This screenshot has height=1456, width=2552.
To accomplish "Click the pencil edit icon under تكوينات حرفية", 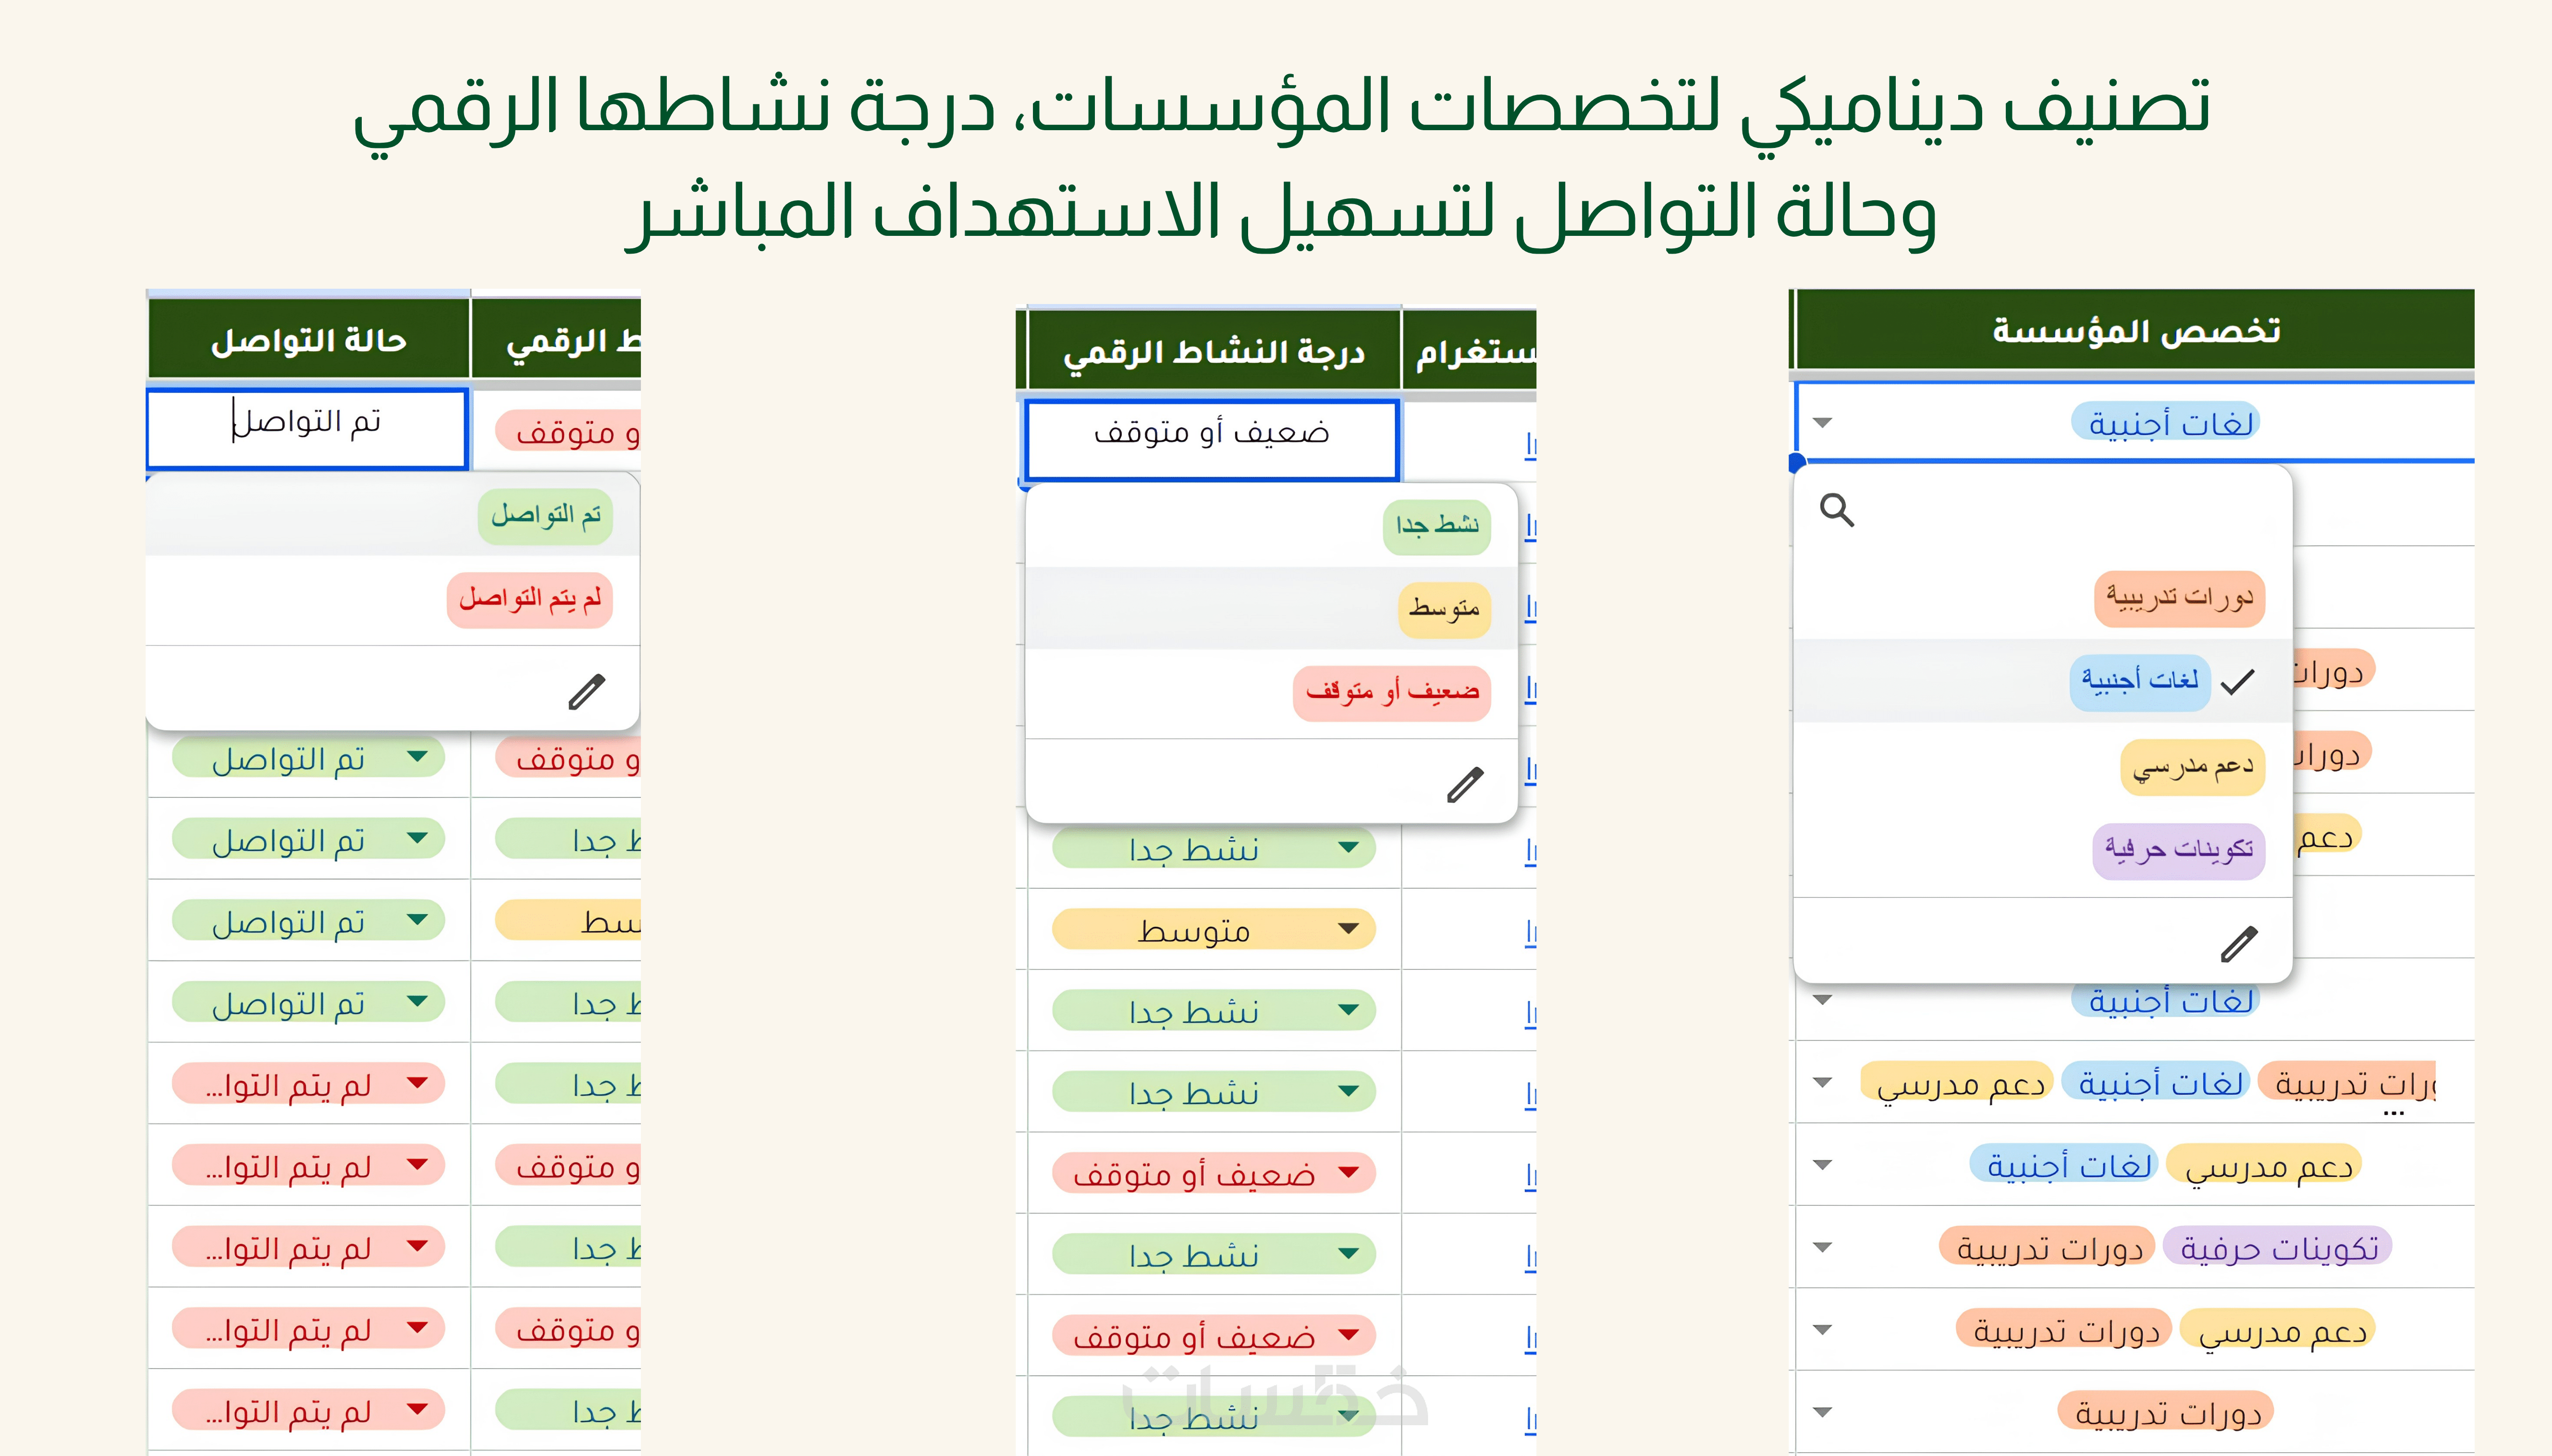I will point(2239,943).
